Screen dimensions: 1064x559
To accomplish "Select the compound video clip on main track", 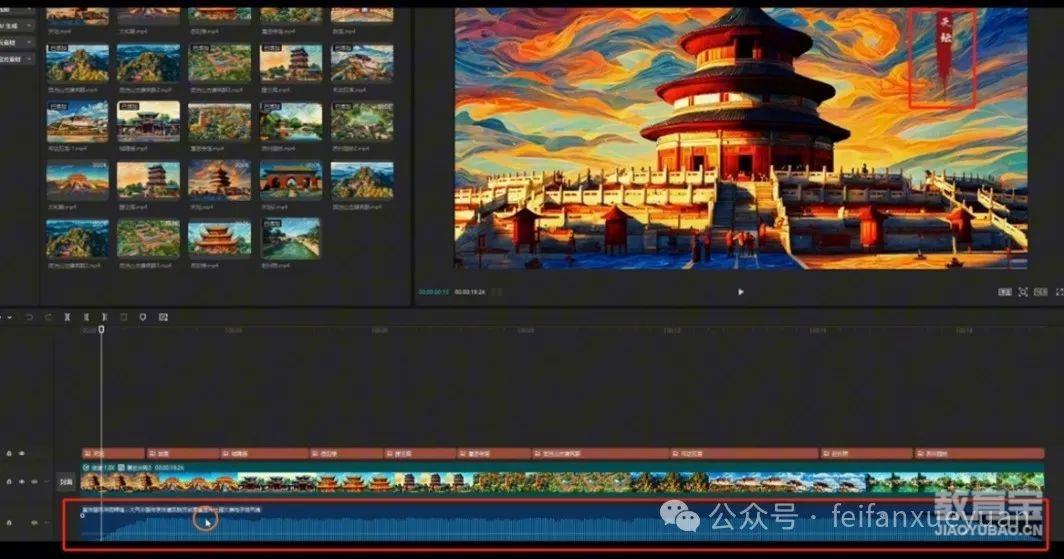I will [562, 478].
